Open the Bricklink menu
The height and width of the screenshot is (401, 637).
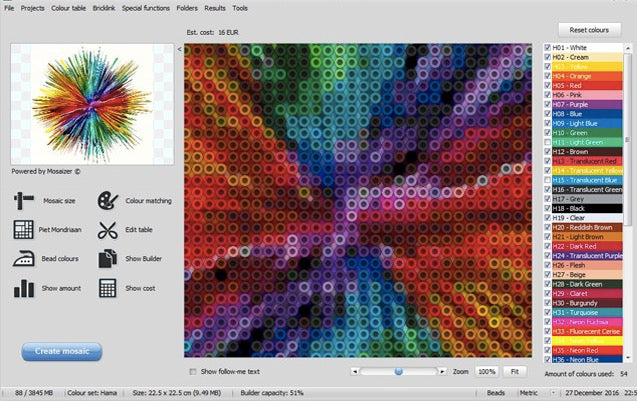104,8
